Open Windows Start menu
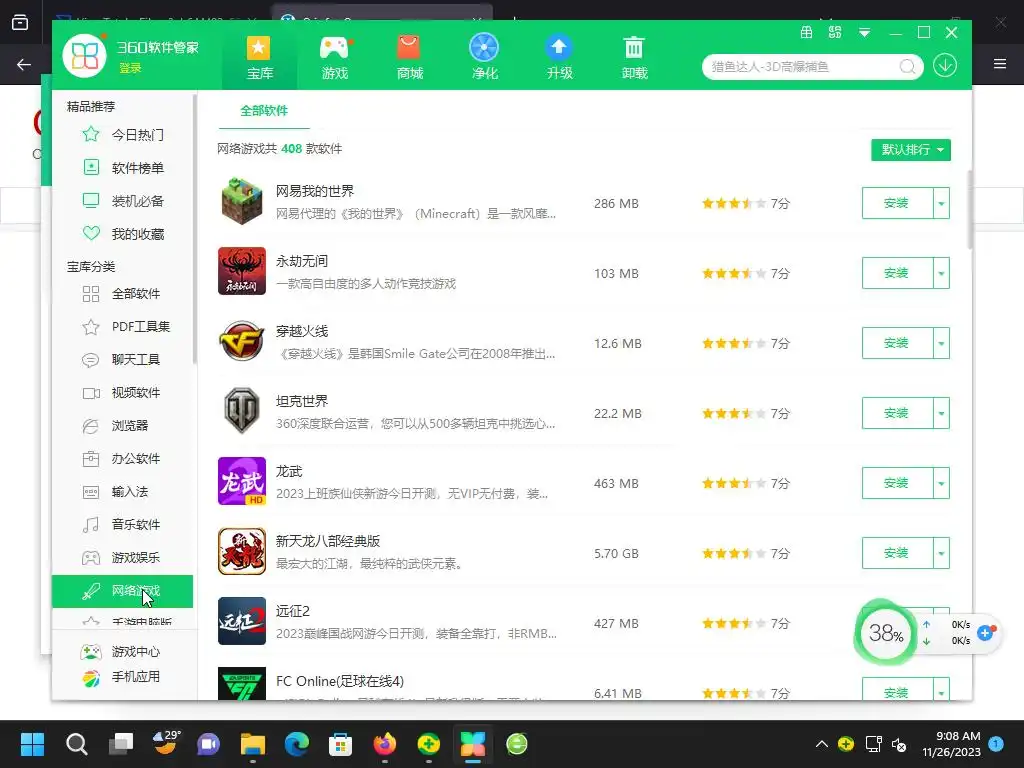Image resolution: width=1024 pixels, height=768 pixels. point(32,744)
